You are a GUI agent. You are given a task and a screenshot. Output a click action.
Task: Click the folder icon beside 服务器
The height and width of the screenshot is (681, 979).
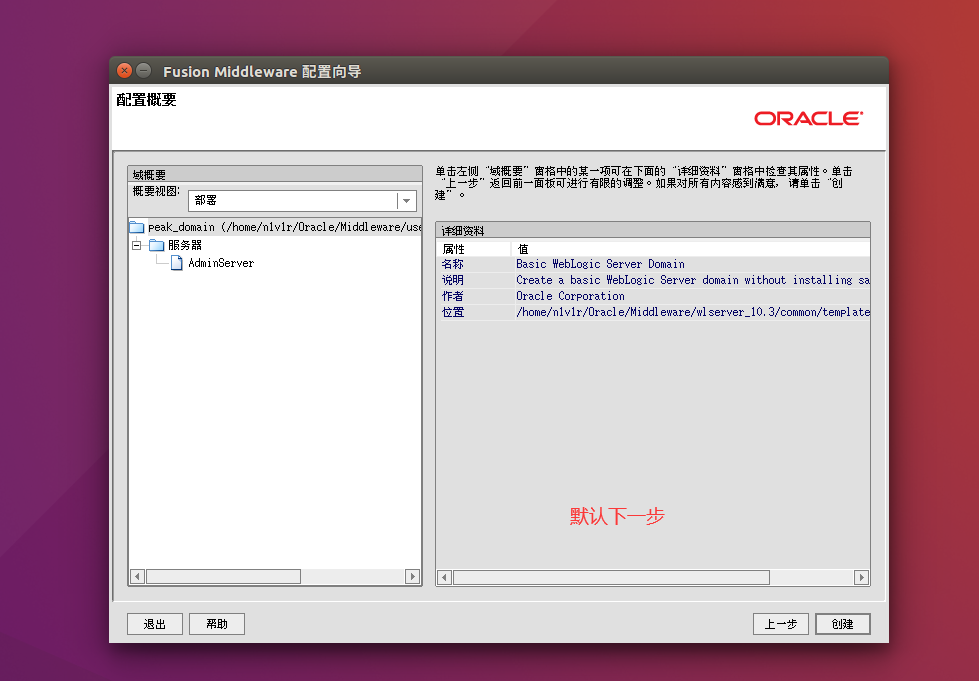(x=155, y=244)
